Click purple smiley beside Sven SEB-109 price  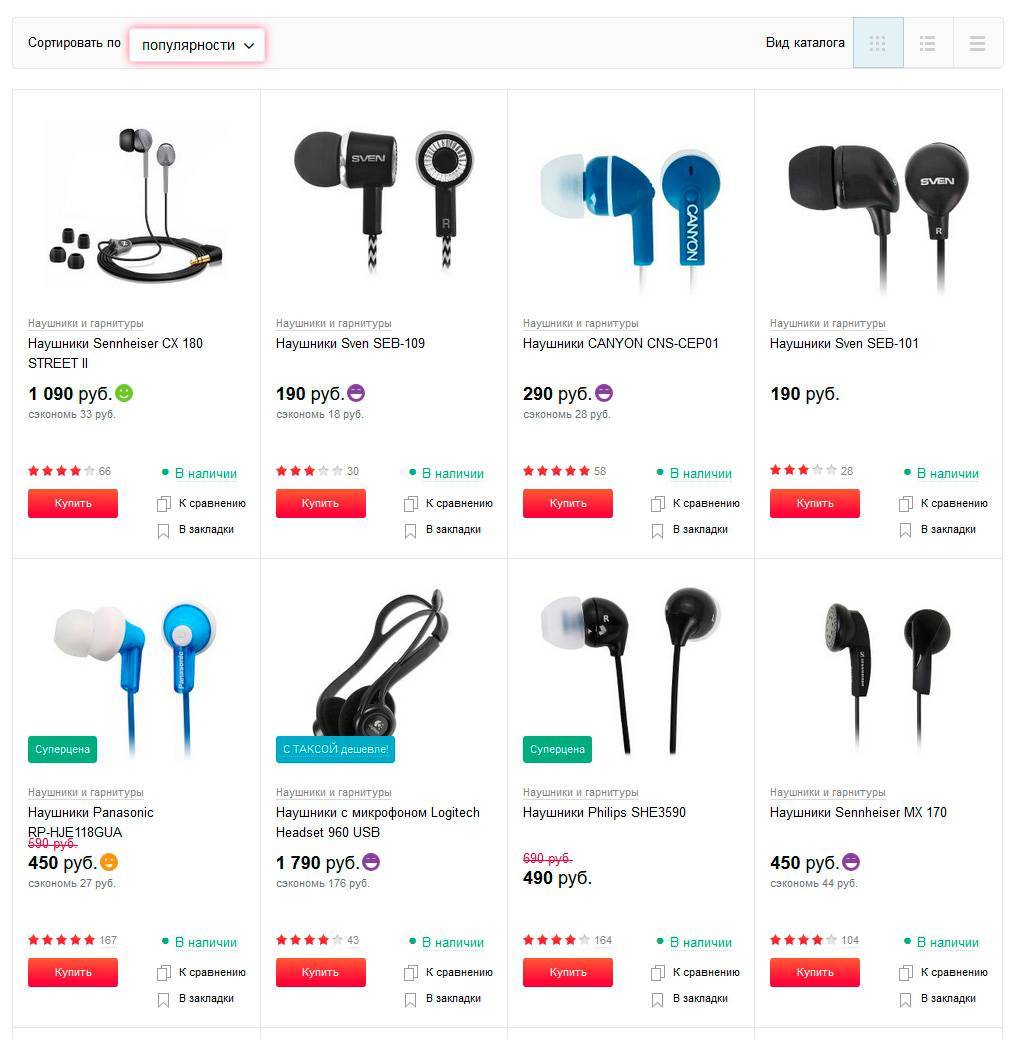click(x=356, y=393)
